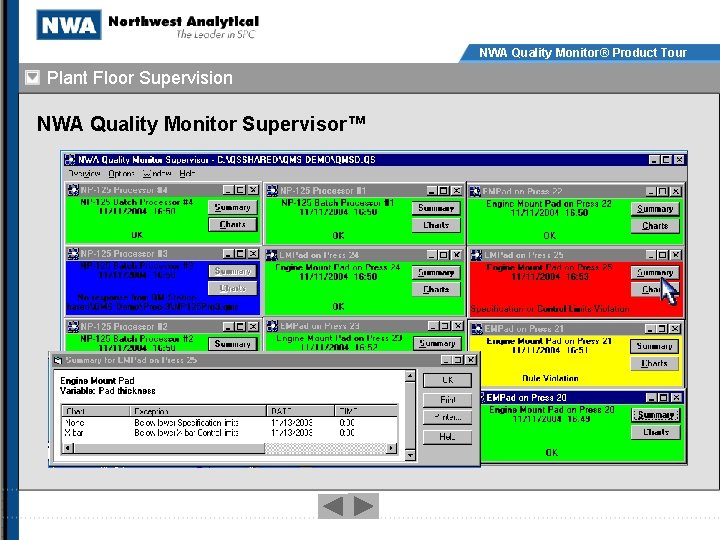The image size is (720, 540).
Task: Click the NP-125 Processor #4 window icon
Action: 73,190
